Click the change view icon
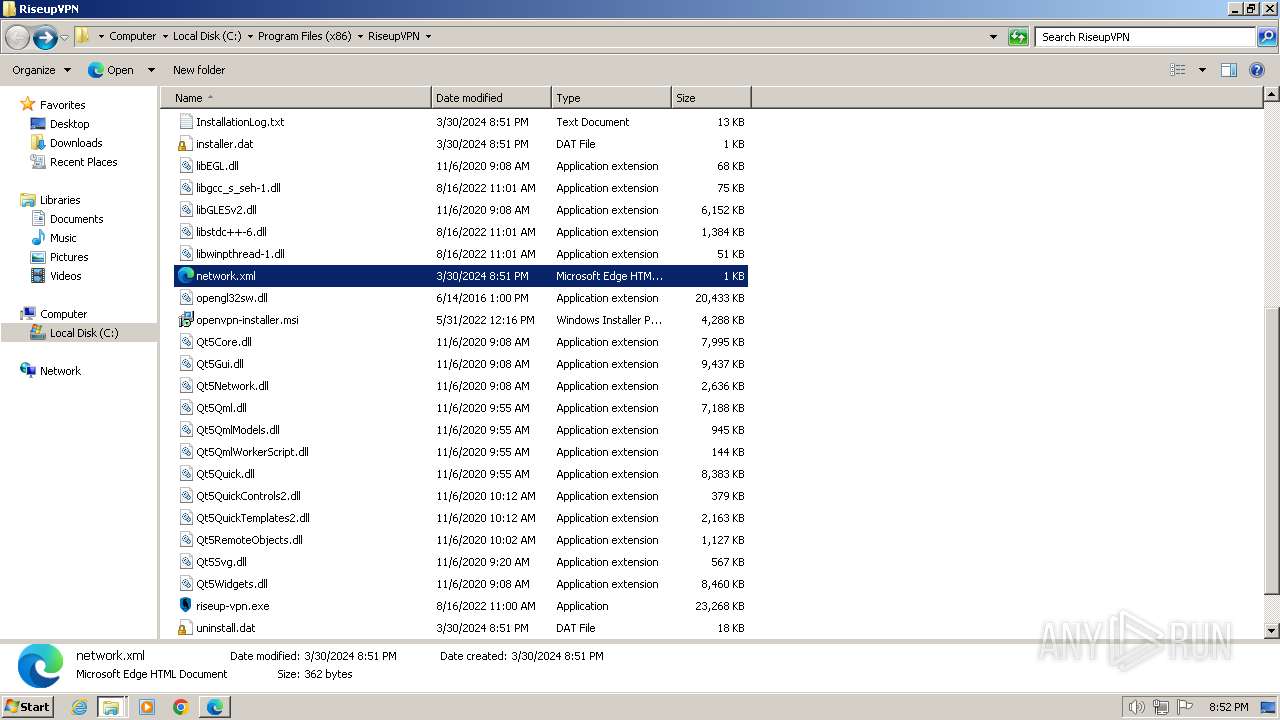Viewport: 1280px width, 720px height. [x=1178, y=70]
